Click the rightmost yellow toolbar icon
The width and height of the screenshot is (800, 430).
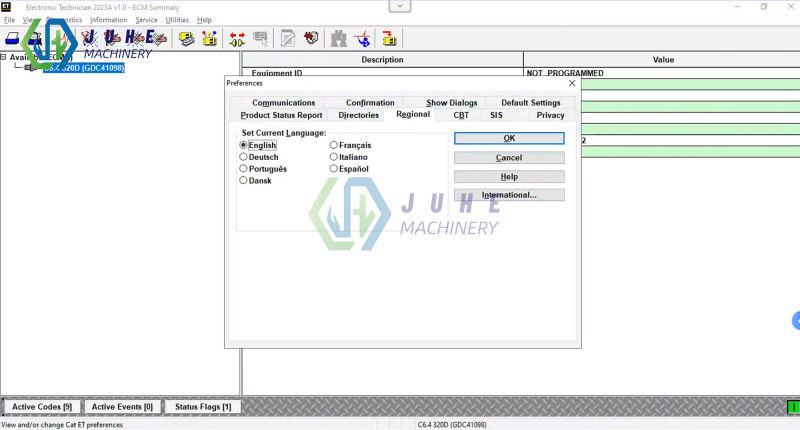click(x=389, y=39)
